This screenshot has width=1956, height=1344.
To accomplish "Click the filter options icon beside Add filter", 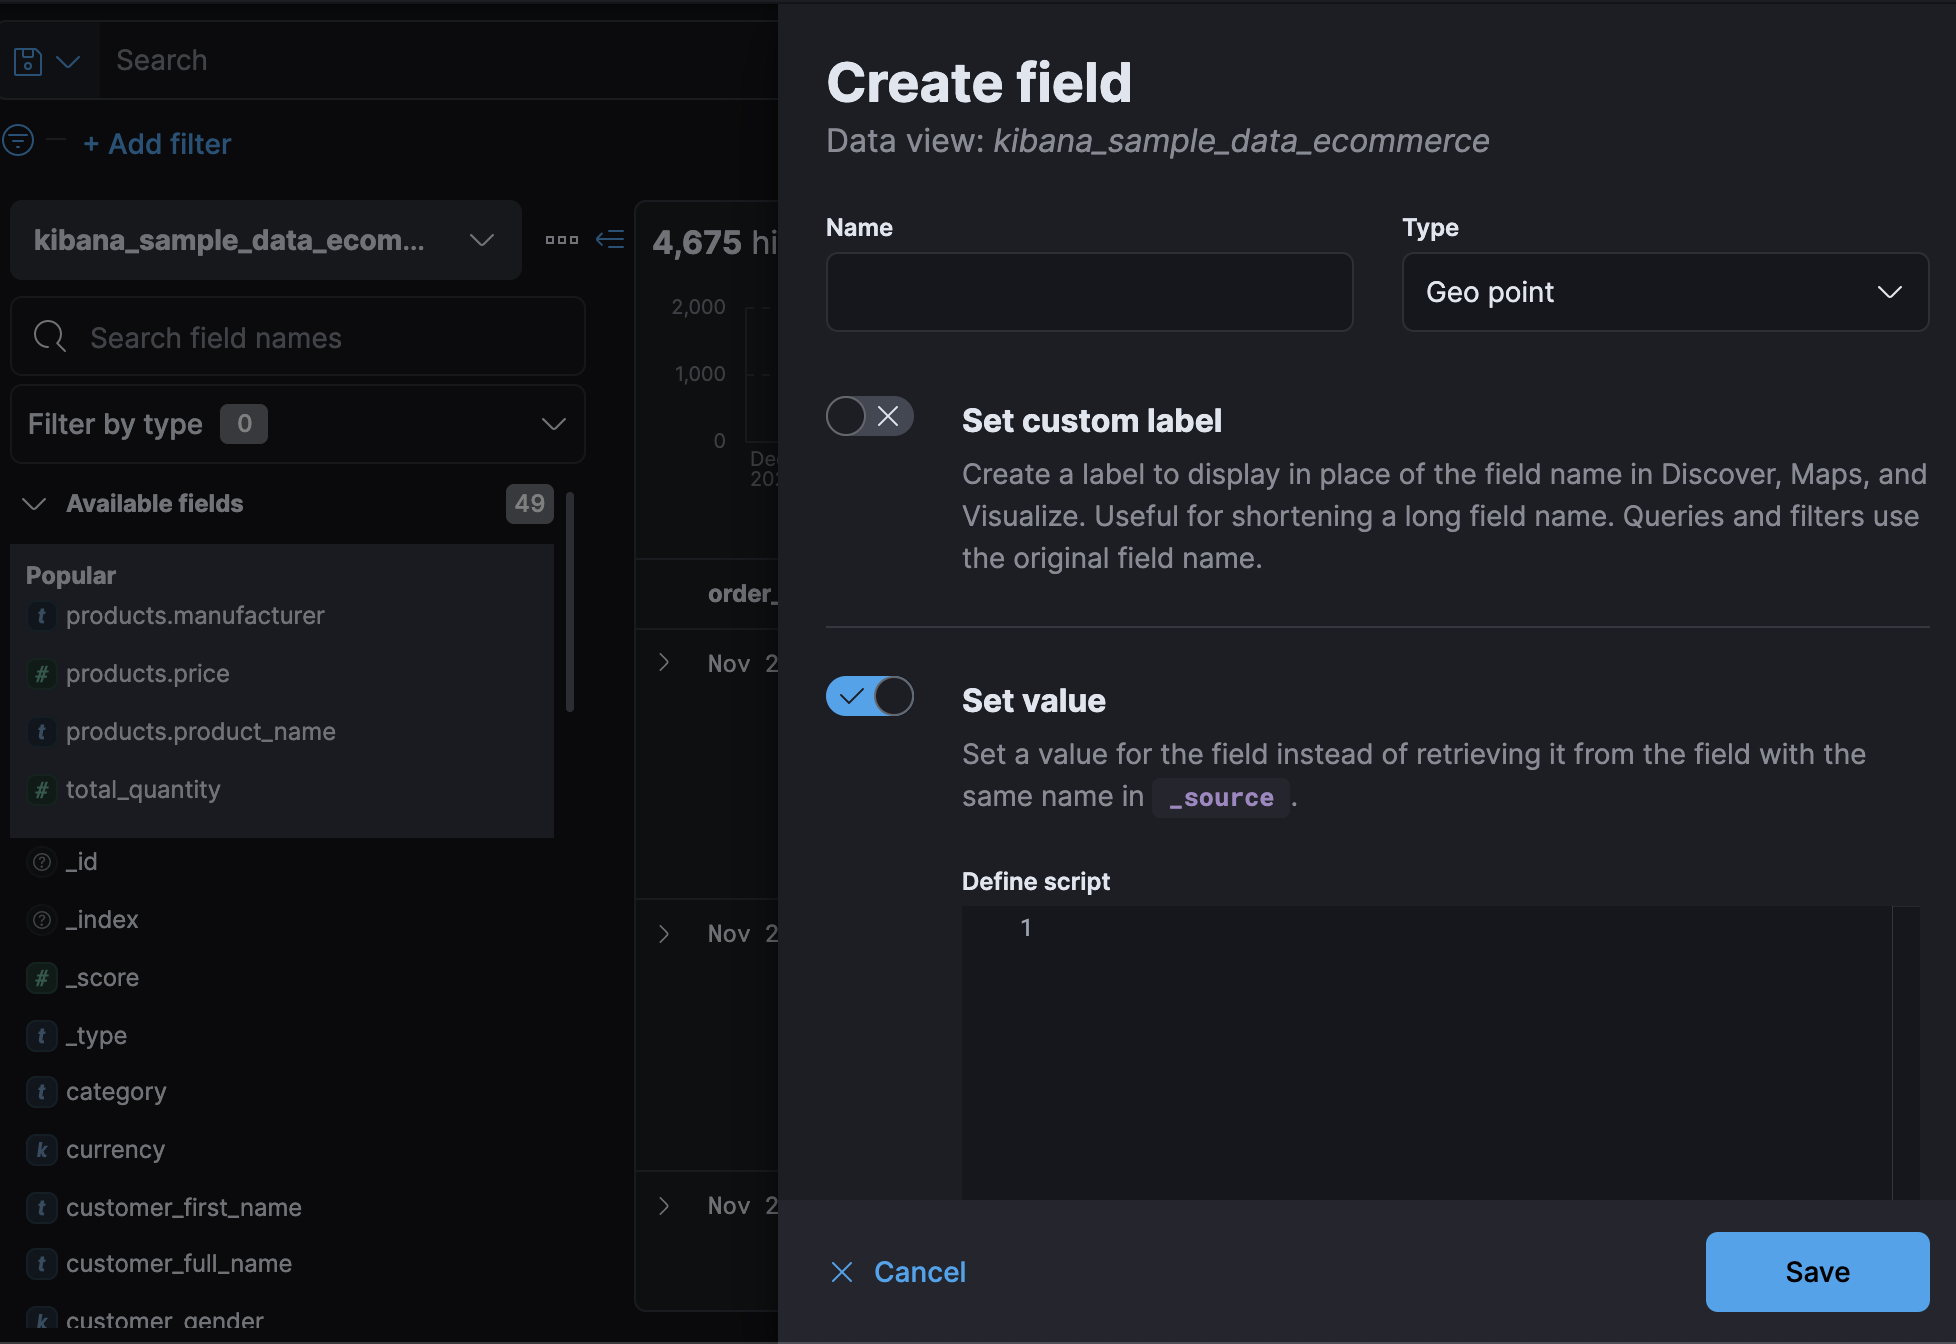I will tap(19, 140).
